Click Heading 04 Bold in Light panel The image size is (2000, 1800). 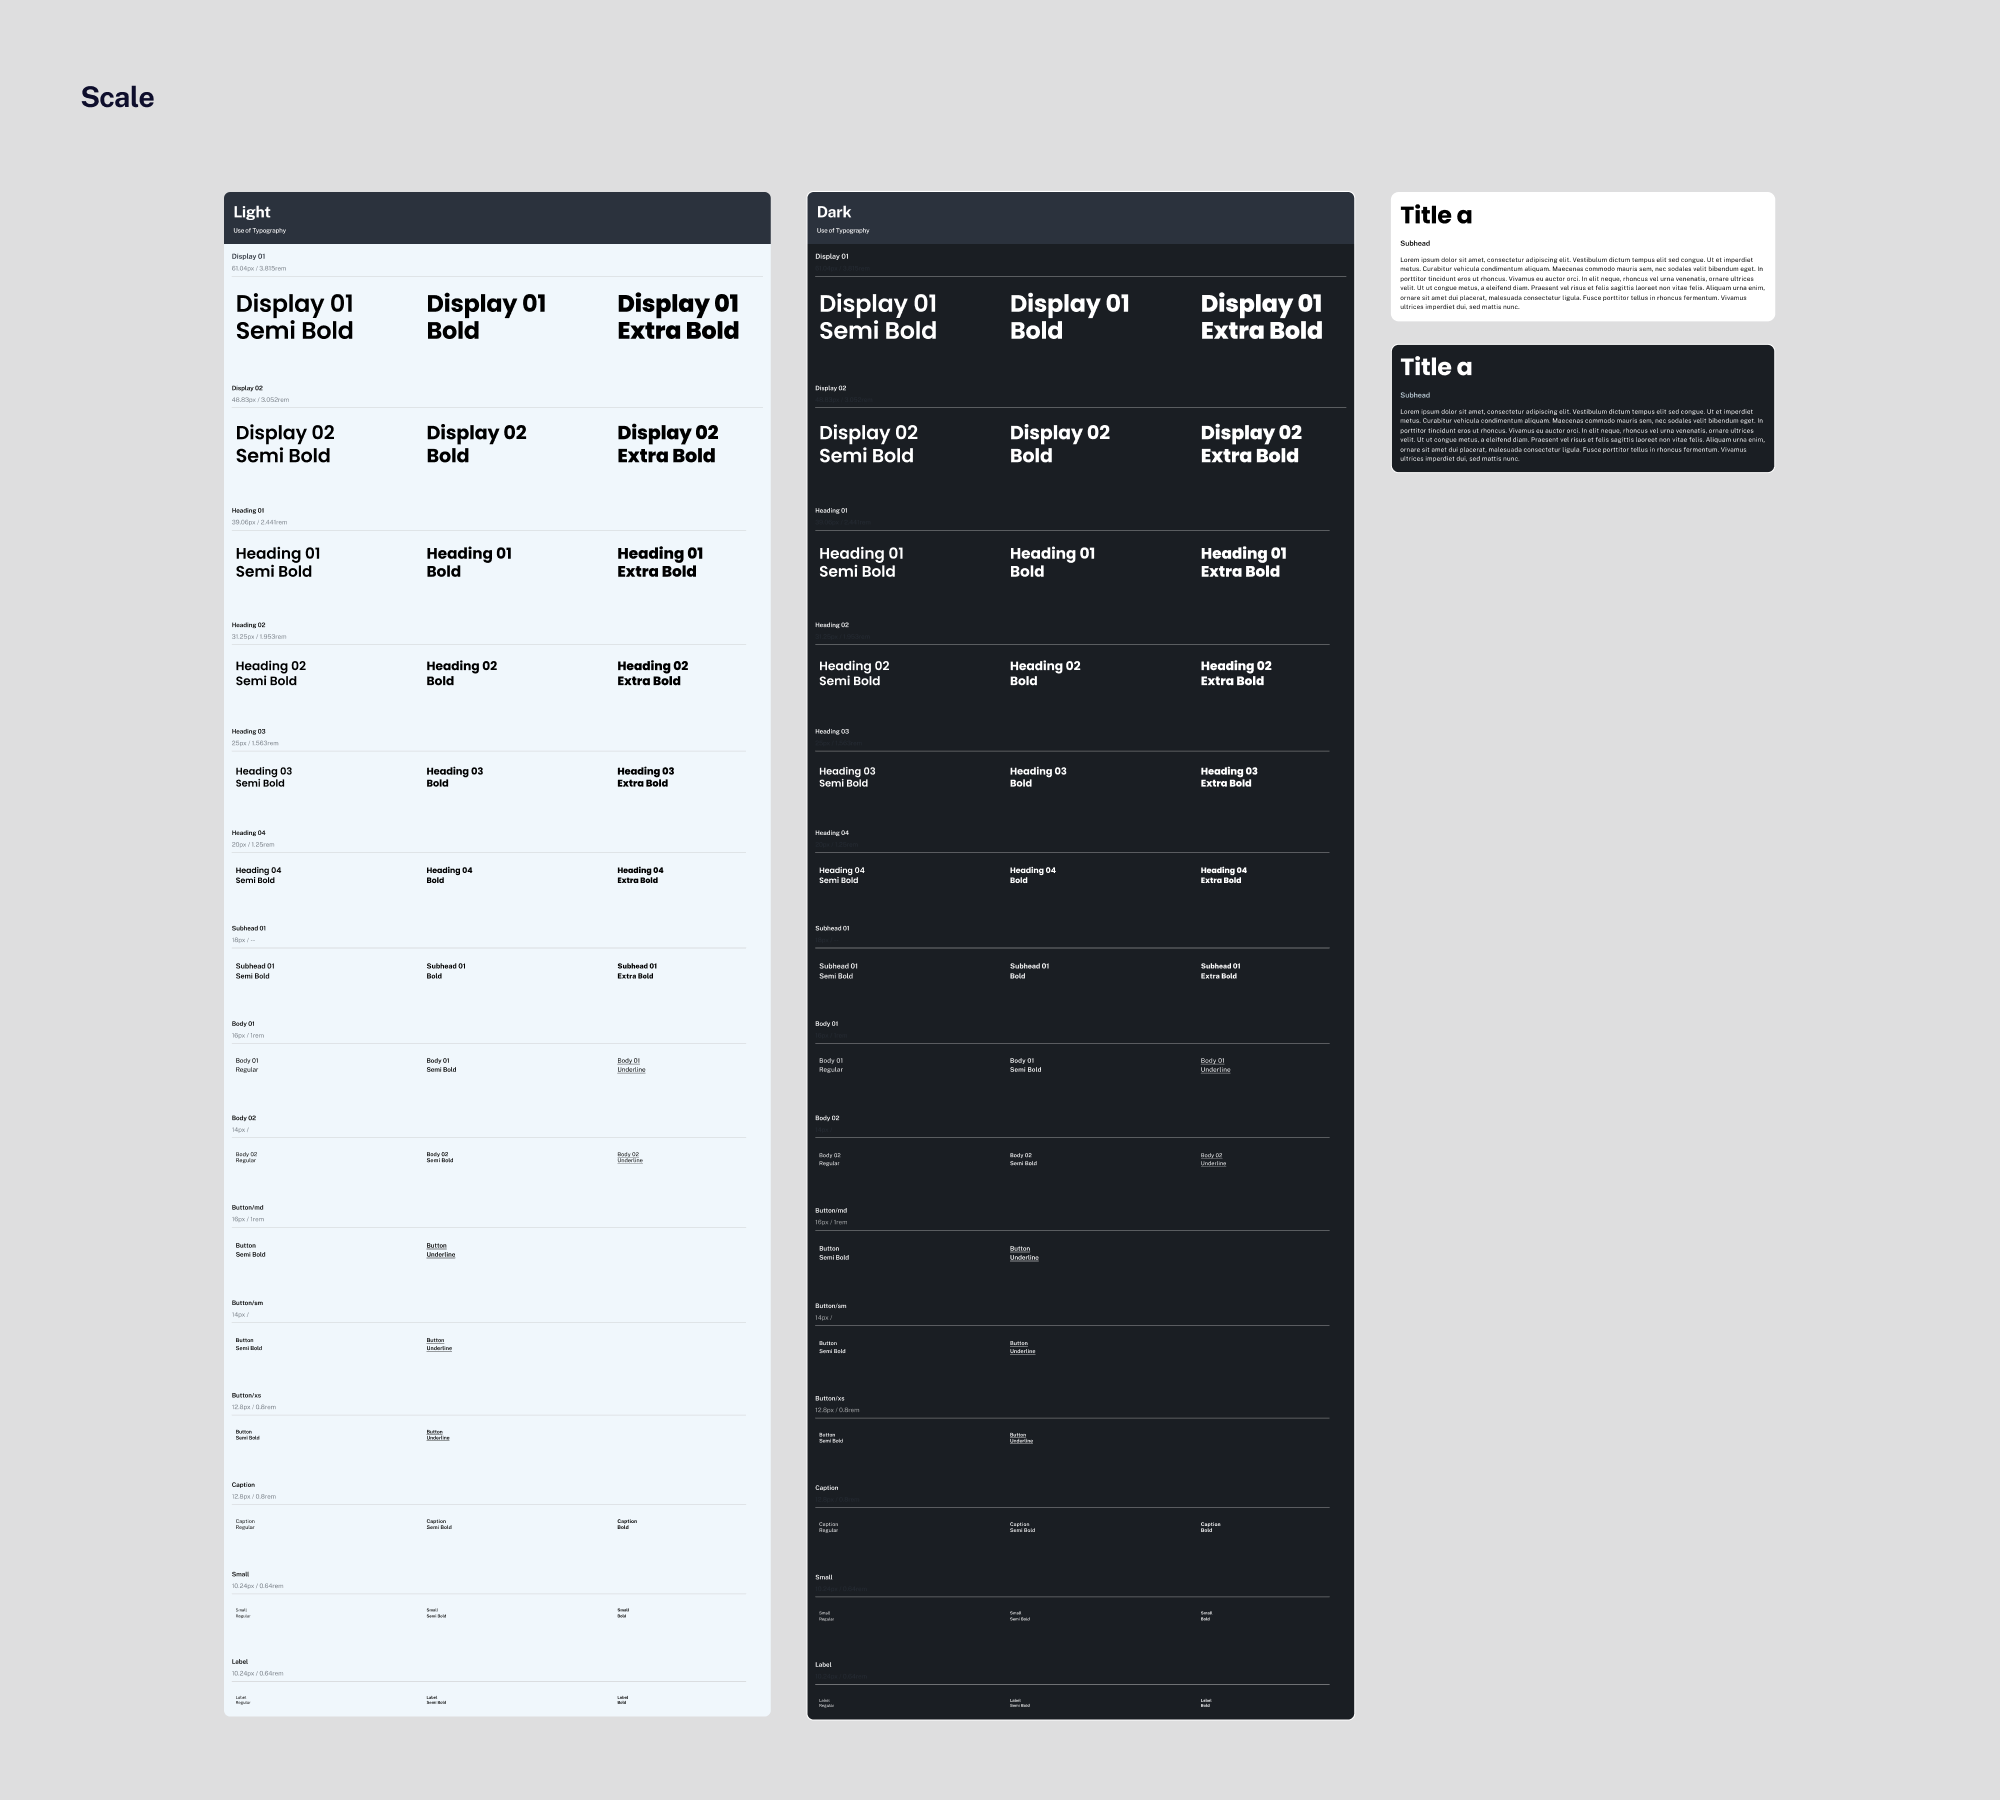pos(449,875)
